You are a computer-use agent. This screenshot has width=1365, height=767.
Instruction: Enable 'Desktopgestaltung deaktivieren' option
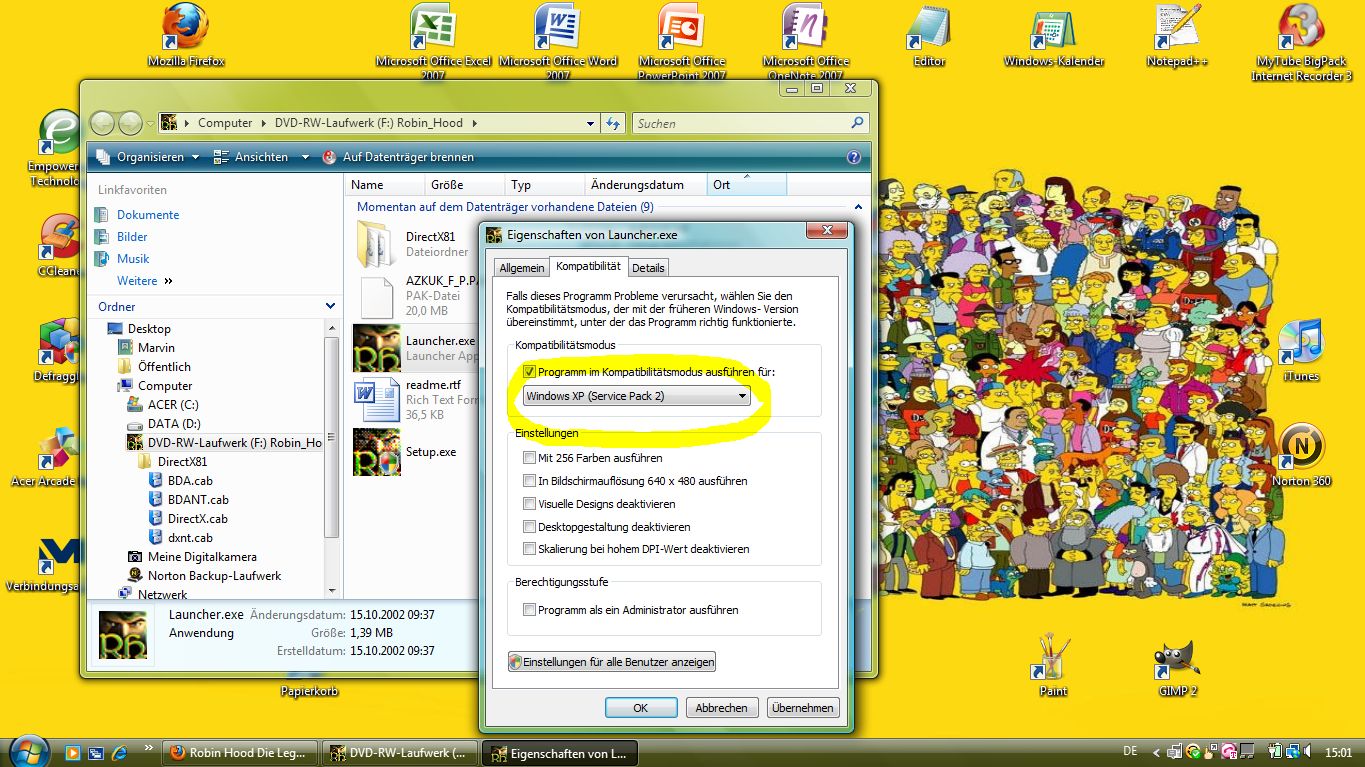(529, 527)
